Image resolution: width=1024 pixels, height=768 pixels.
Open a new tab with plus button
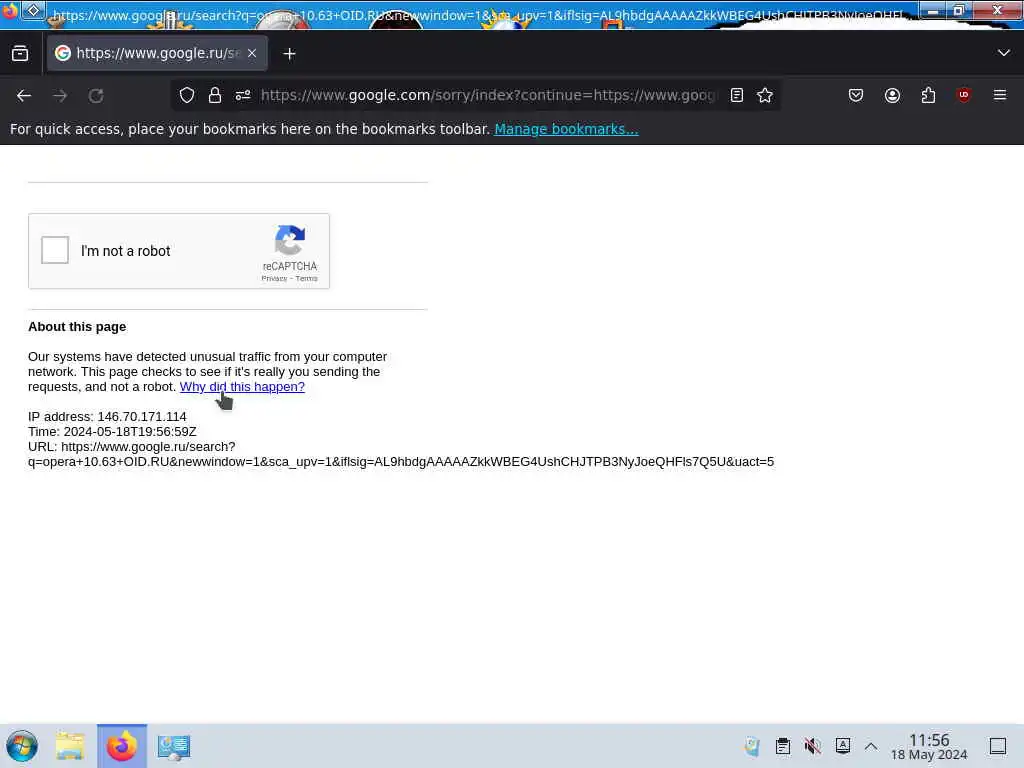(x=289, y=54)
